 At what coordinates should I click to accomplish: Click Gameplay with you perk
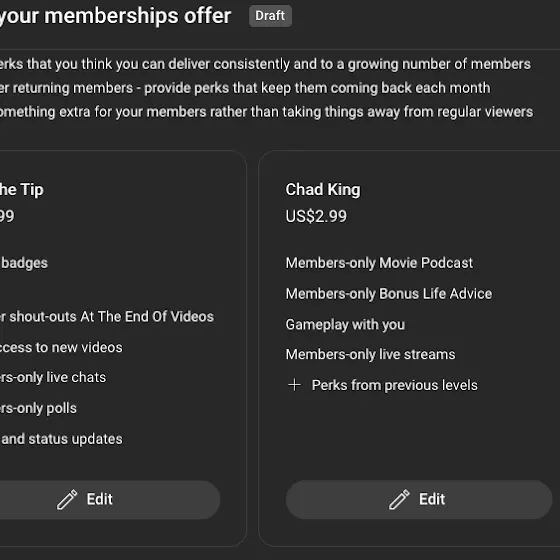tap(345, 325)
